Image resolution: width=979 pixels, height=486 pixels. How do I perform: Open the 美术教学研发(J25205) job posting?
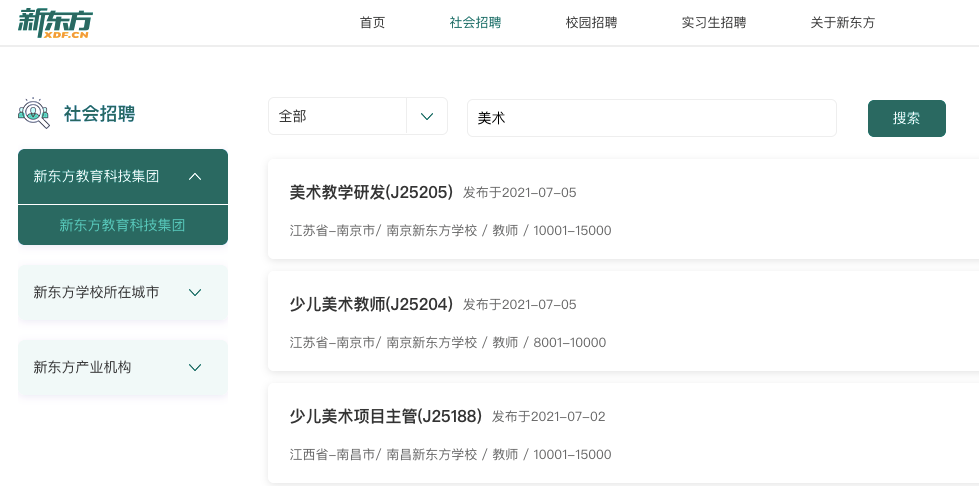click(371, 192)
